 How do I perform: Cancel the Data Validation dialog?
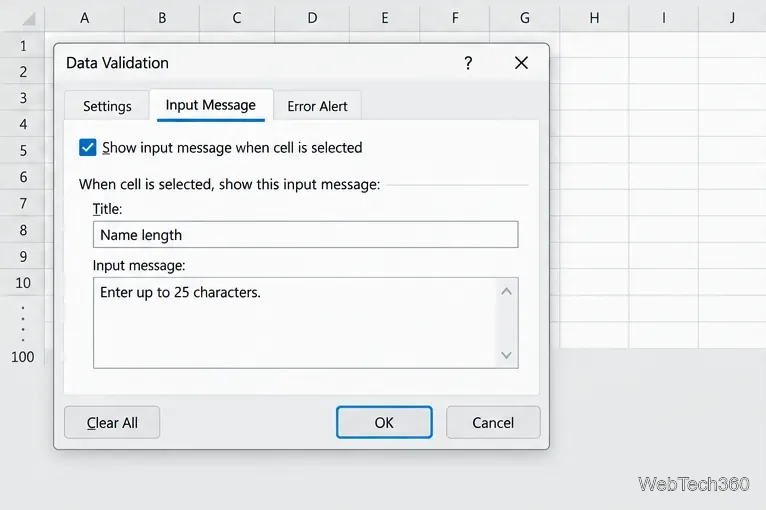pos(493,422)
